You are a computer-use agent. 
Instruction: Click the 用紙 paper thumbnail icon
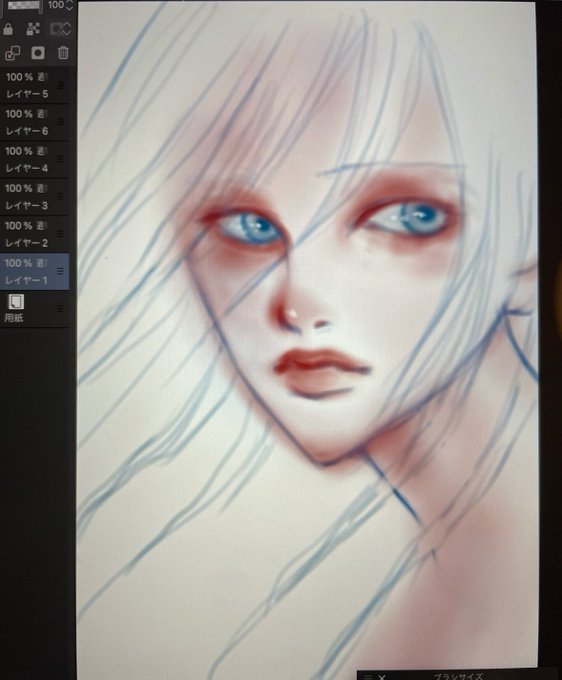tap(16, 301)
